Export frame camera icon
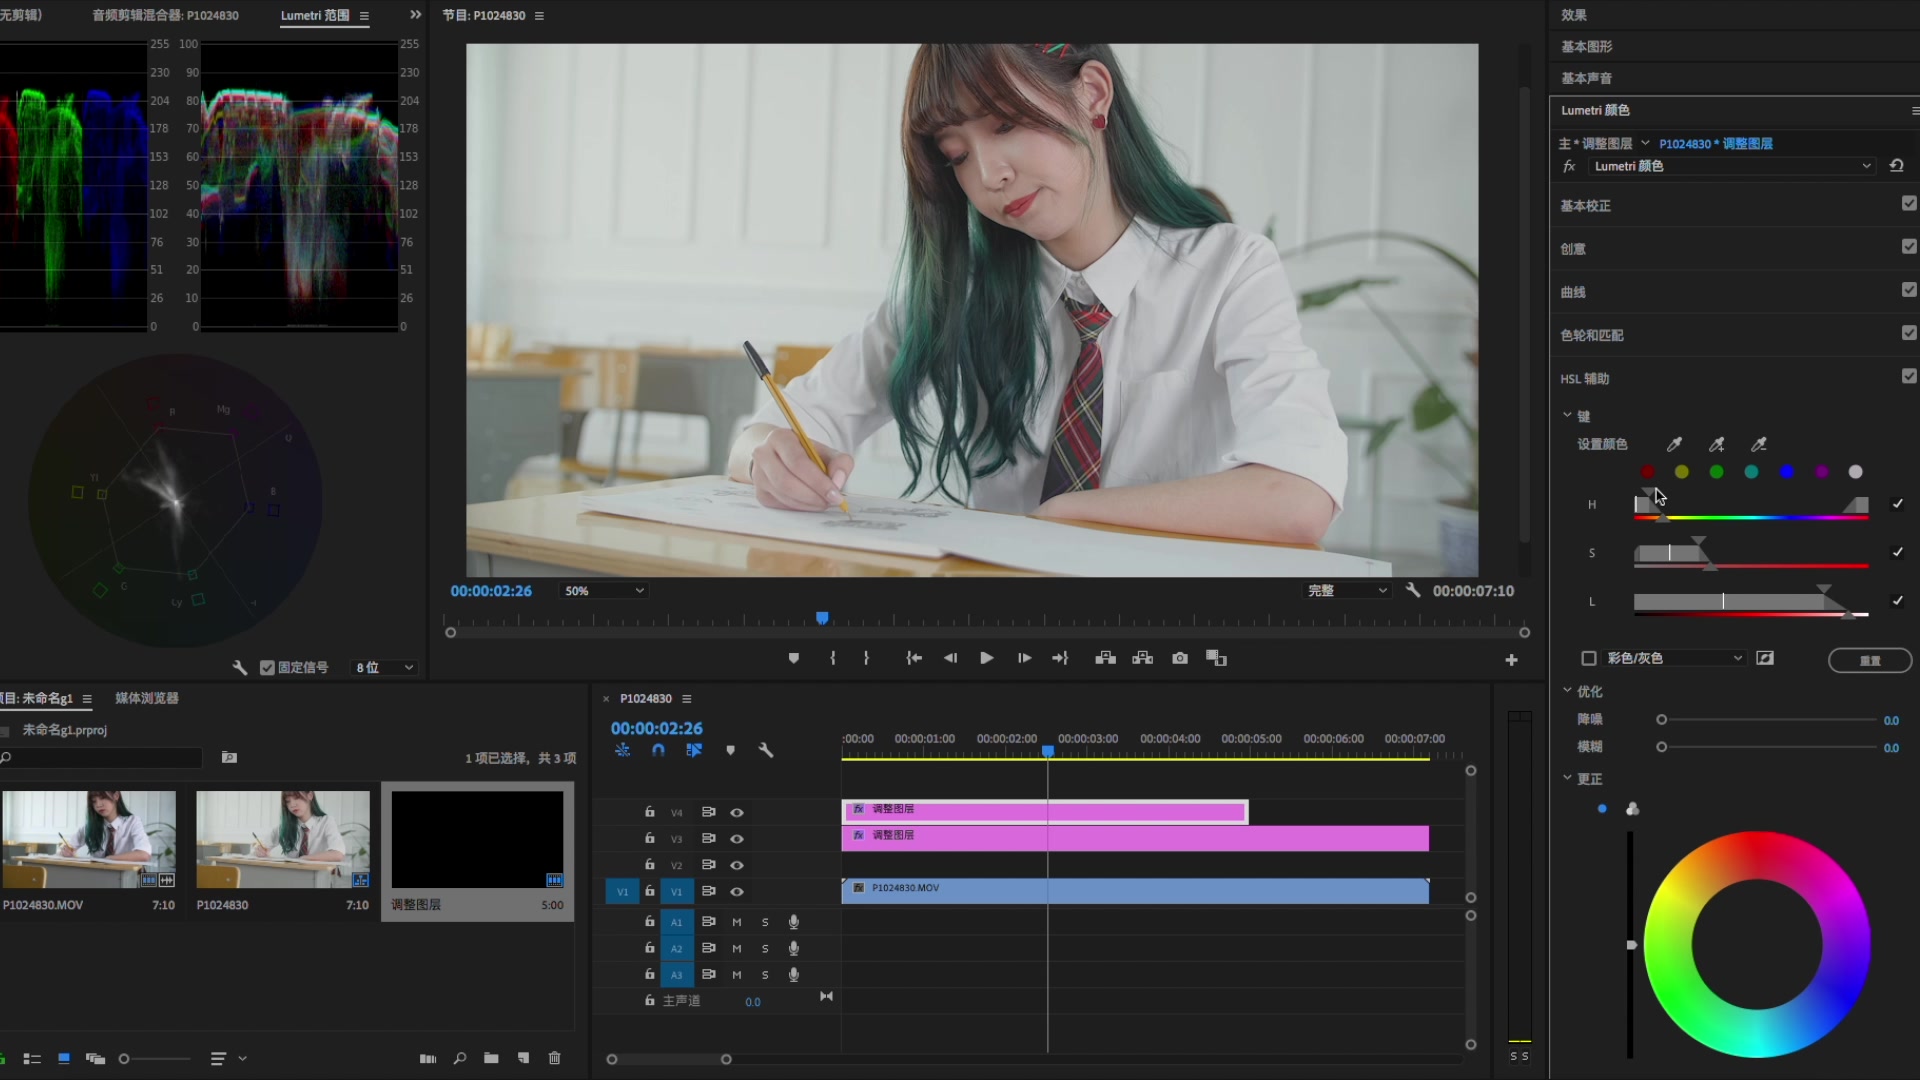The image size is (1920, 1080). pyautogui.click(x=1180, y=658)
